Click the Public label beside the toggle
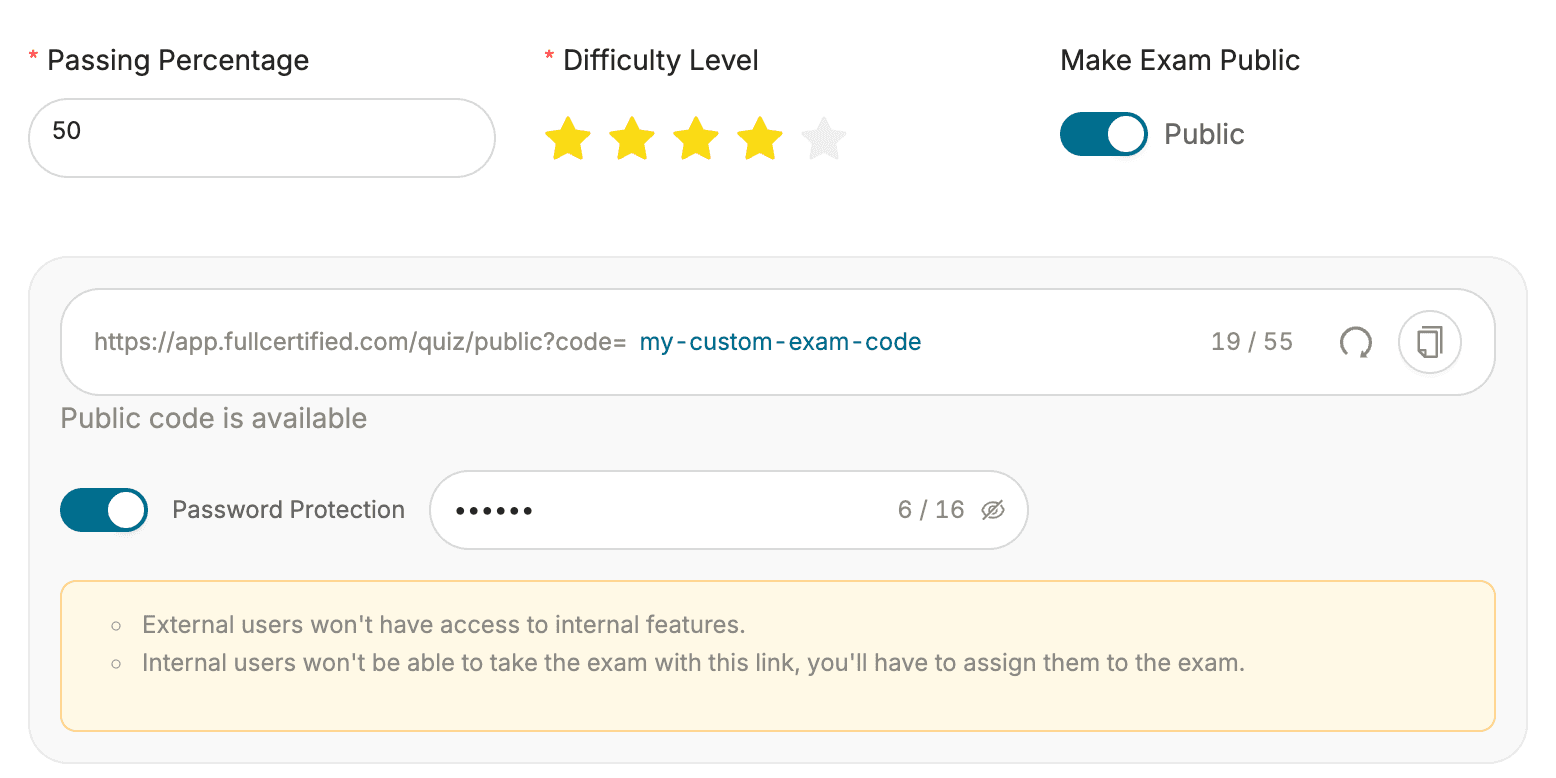This screenshot has height=778, width=1556. pos(1204,134)
